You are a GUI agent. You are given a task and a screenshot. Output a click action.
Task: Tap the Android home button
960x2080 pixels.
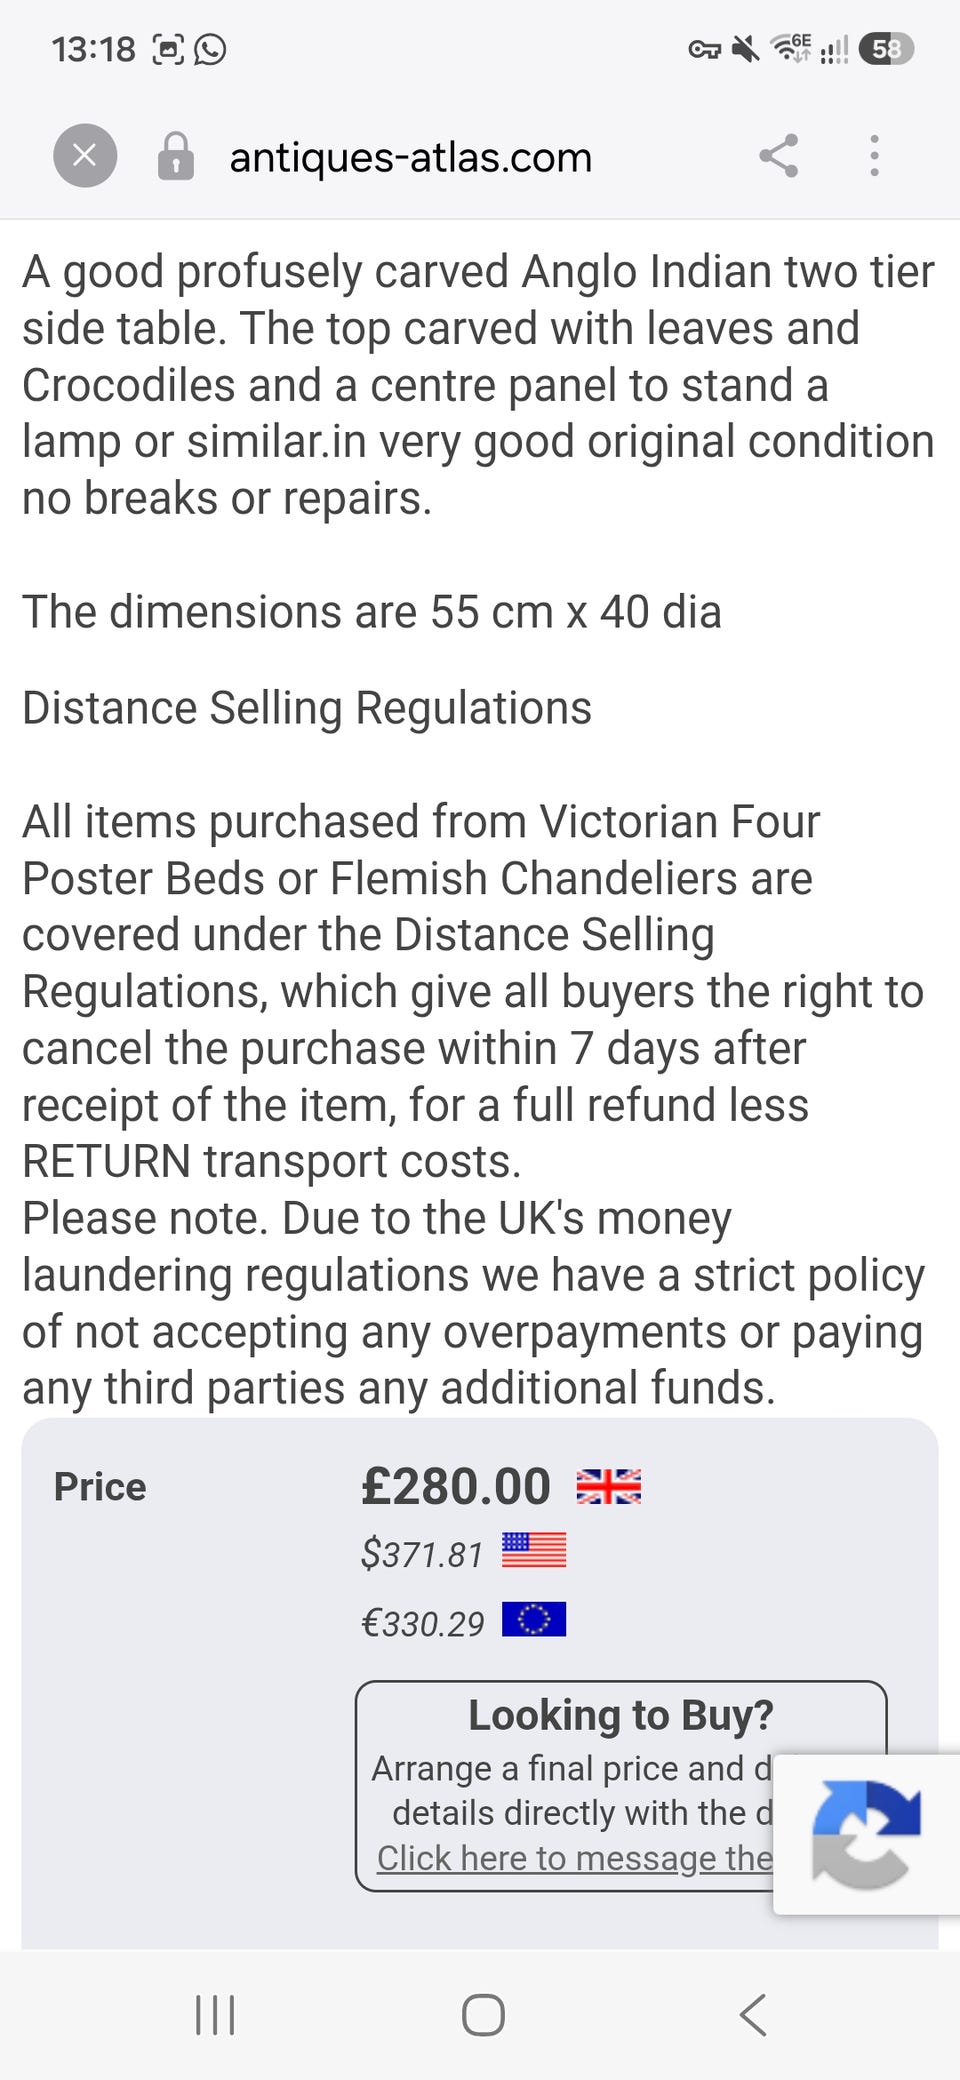(483, 2015)
